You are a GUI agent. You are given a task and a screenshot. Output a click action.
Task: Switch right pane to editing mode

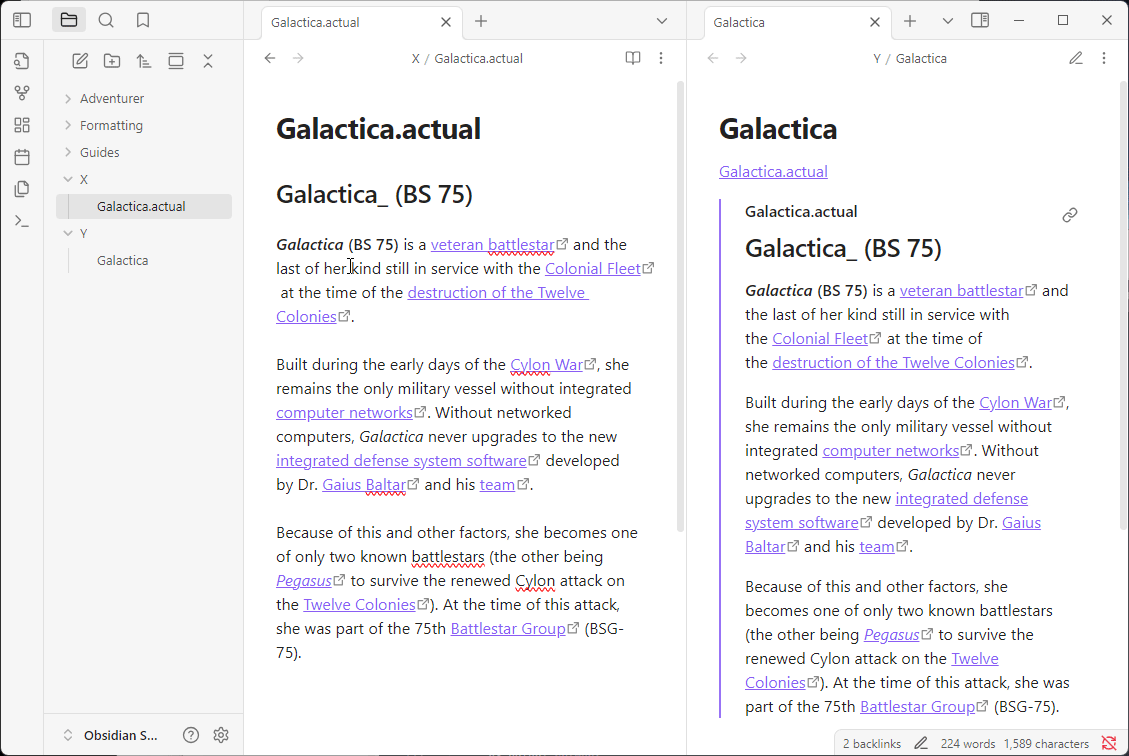point(1076,58)
